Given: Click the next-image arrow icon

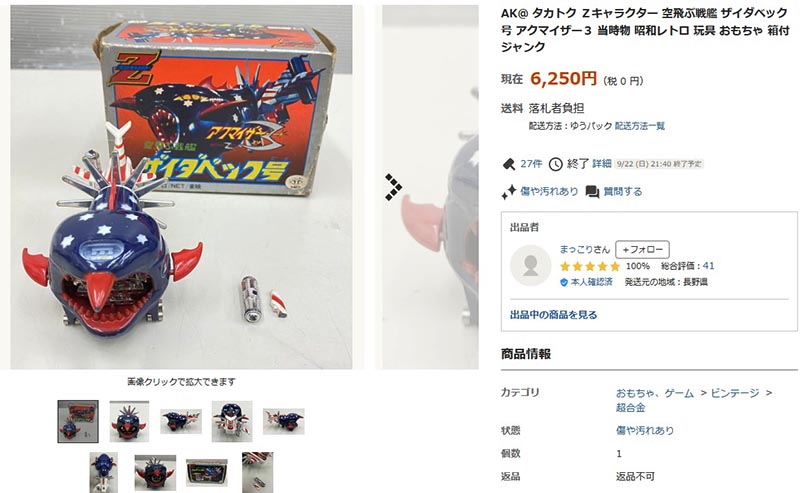Looking at the screenshot, I should 393,187.
